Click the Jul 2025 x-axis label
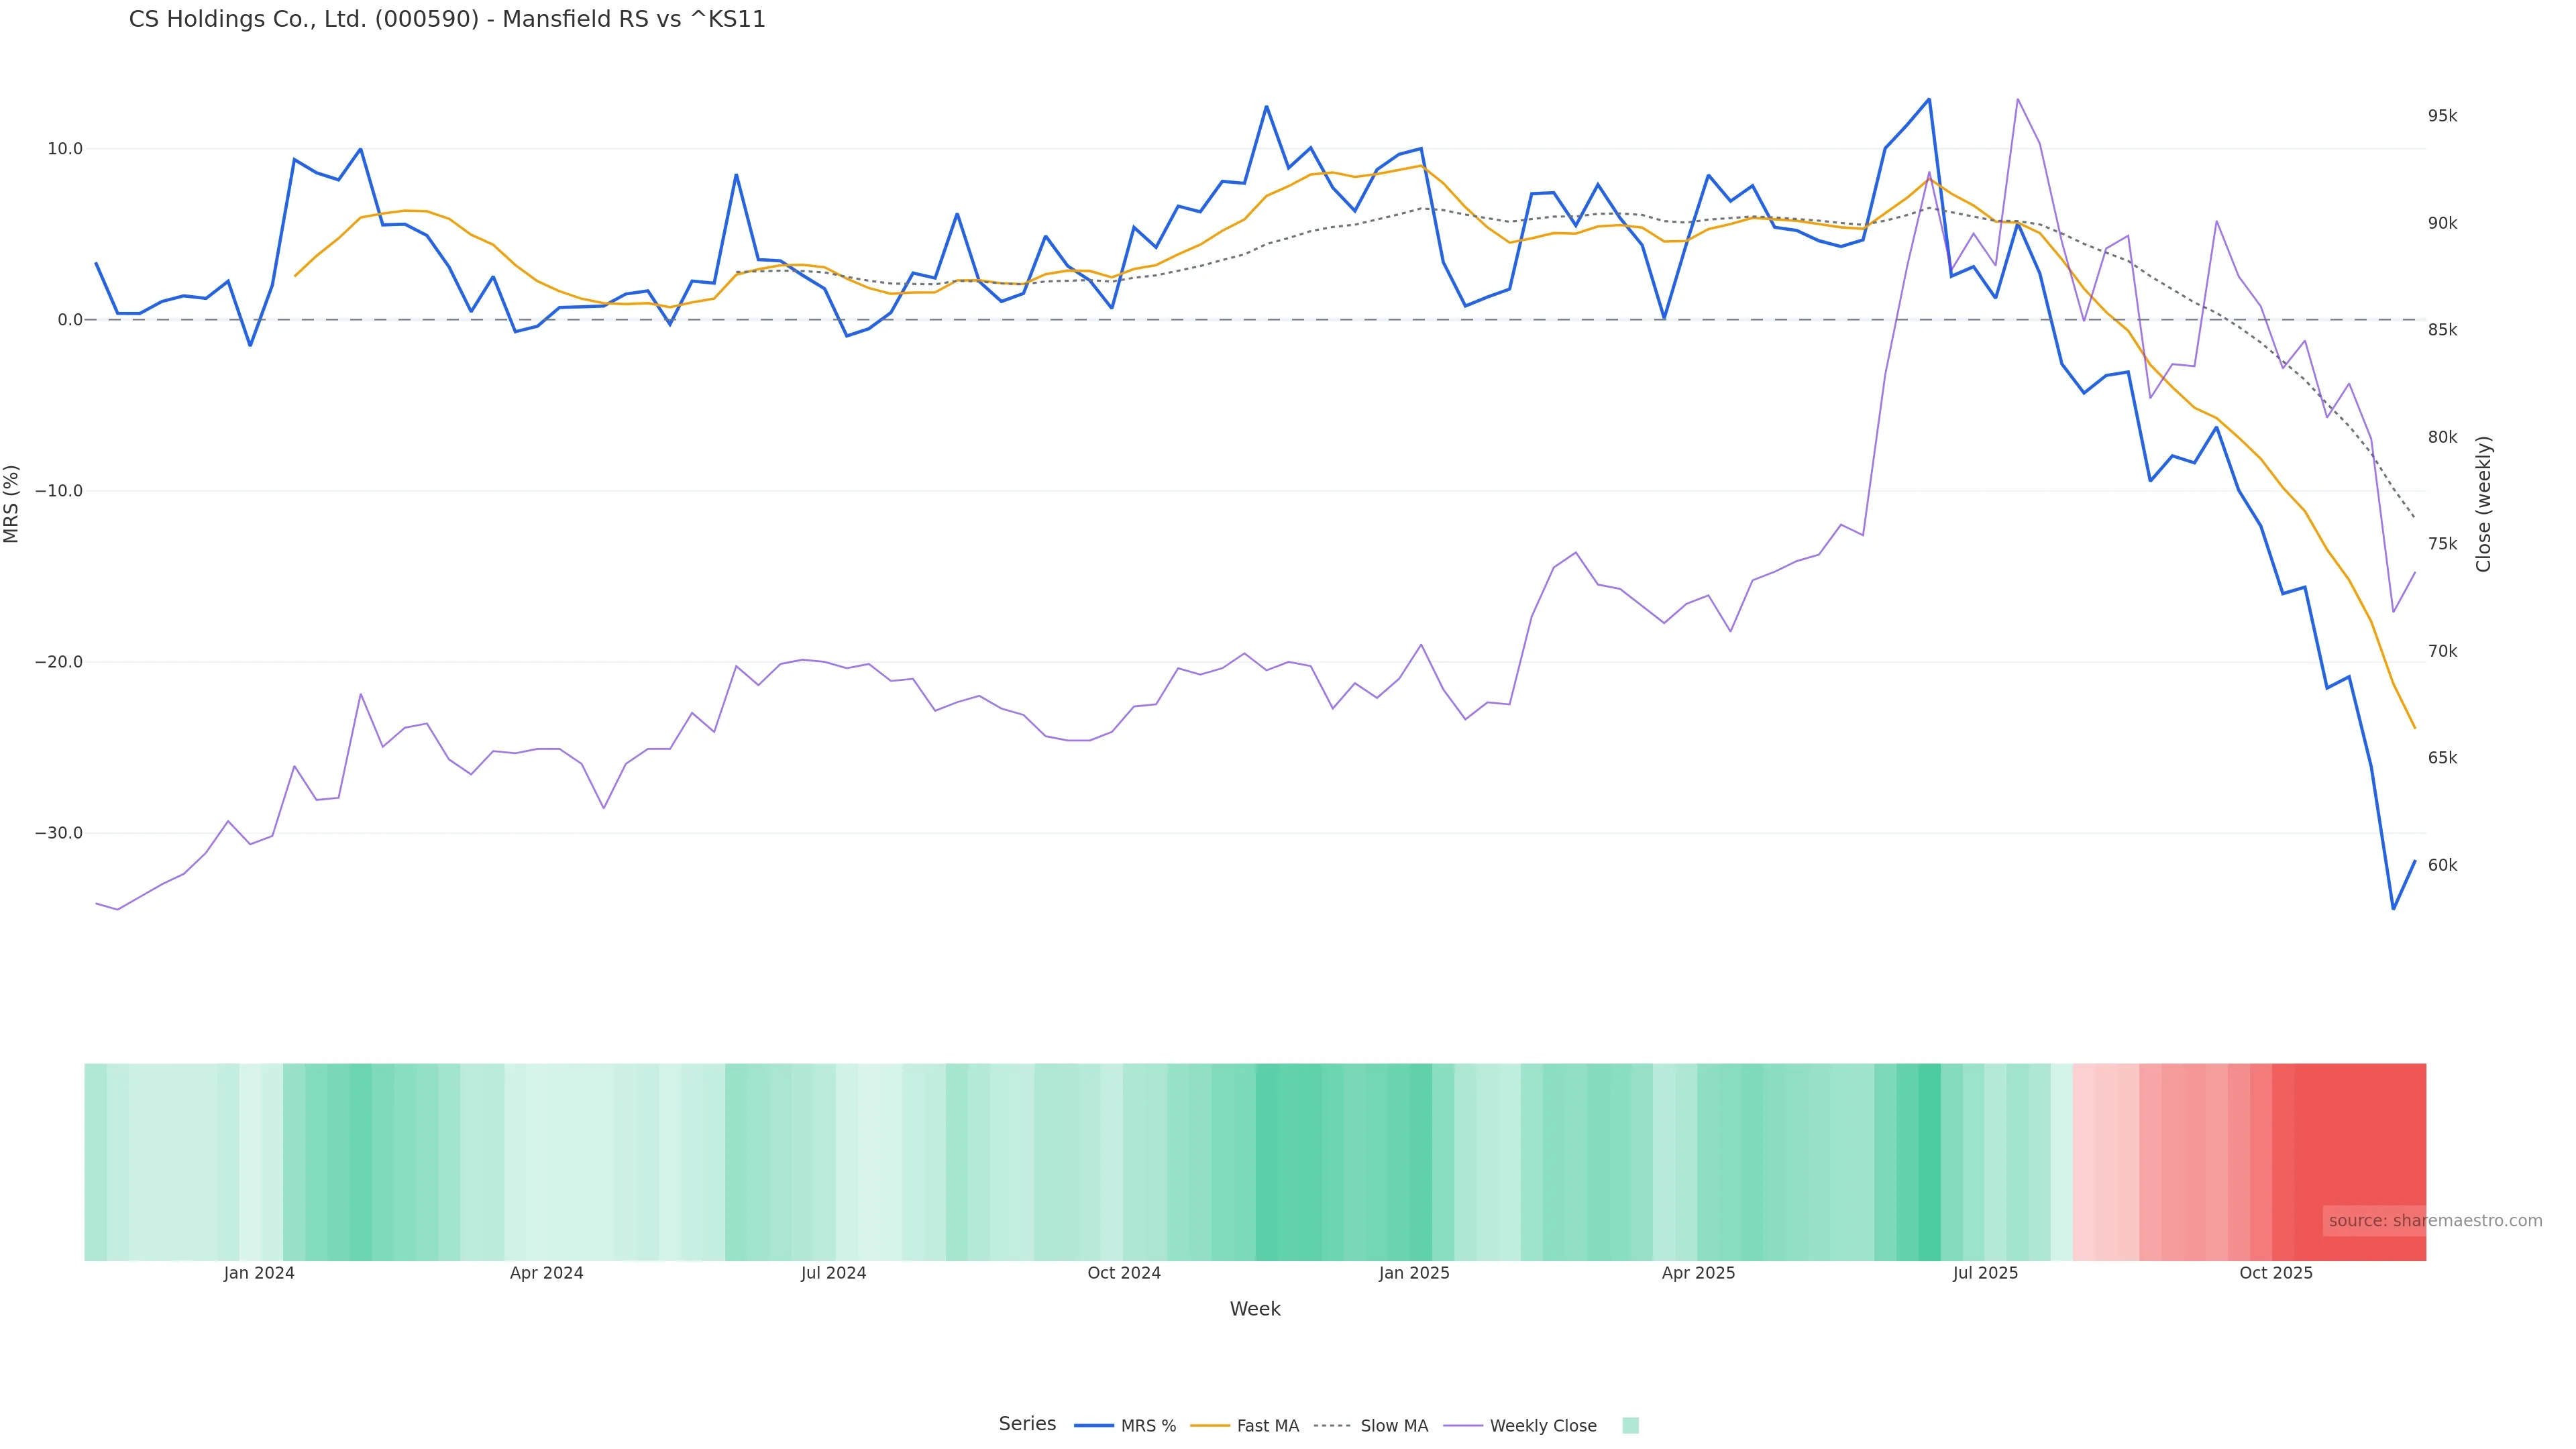 tap(1985, 1273)
